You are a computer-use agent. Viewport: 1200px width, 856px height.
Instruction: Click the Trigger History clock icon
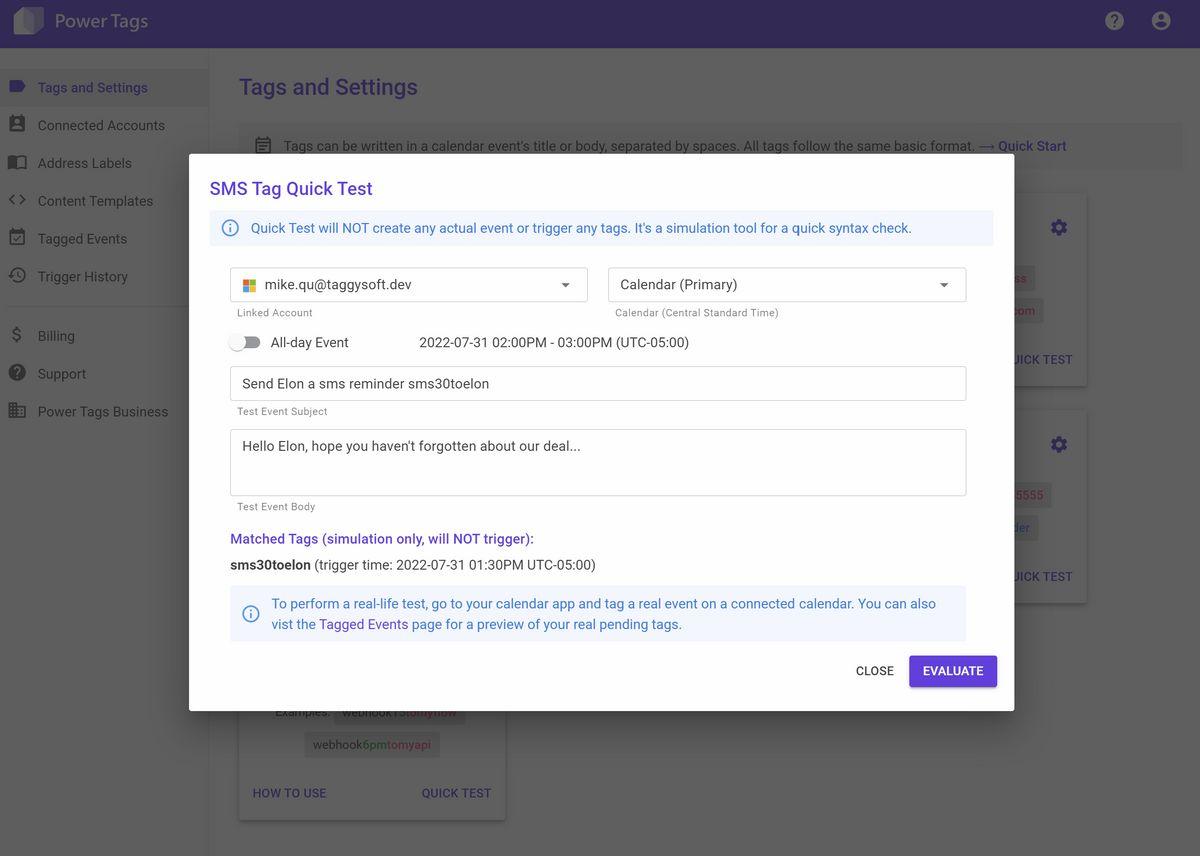[x=17, y=275]
